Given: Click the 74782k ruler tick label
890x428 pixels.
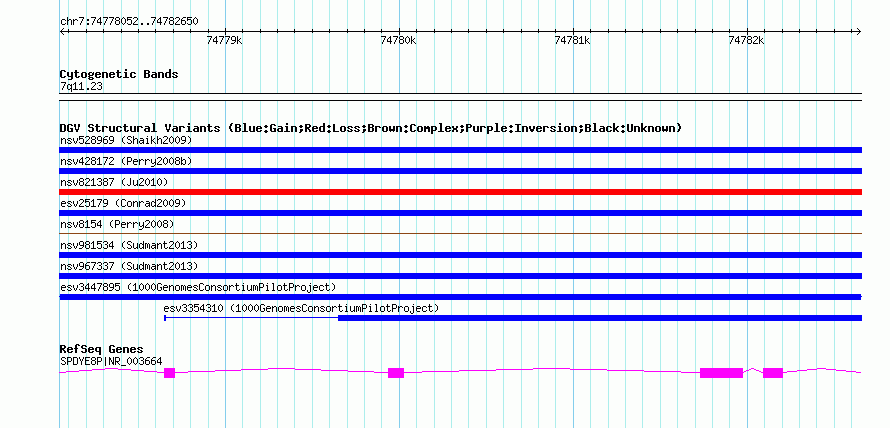Looking at the screenshot, I should coord(747,40).
